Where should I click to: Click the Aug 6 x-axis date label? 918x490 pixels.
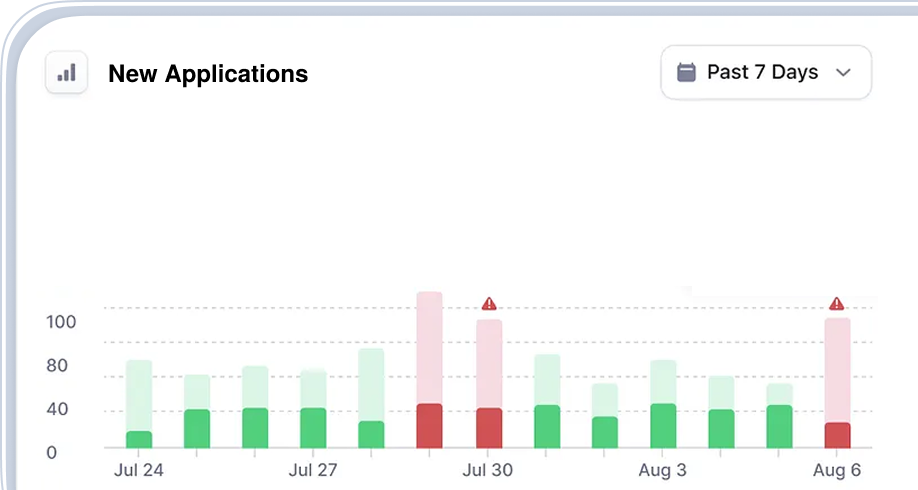837,470
